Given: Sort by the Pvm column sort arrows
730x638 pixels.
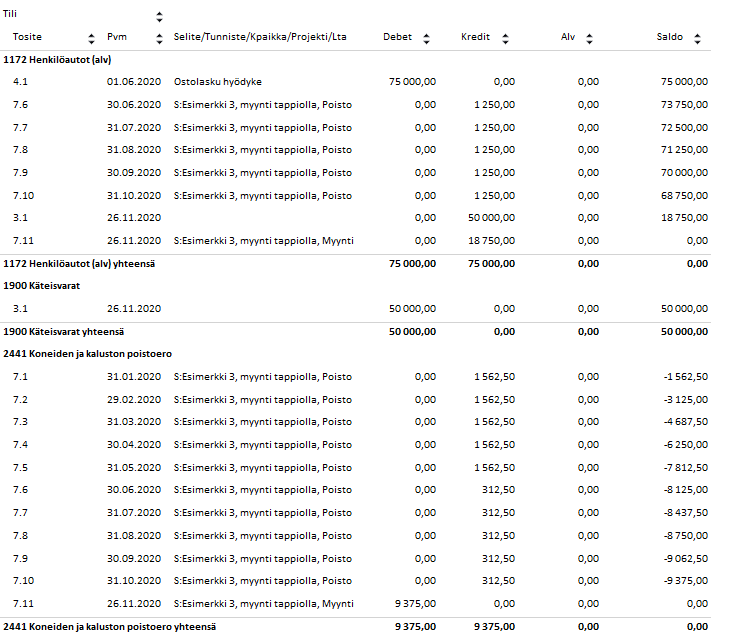Looking at the screenshot, I should (159, 39).
